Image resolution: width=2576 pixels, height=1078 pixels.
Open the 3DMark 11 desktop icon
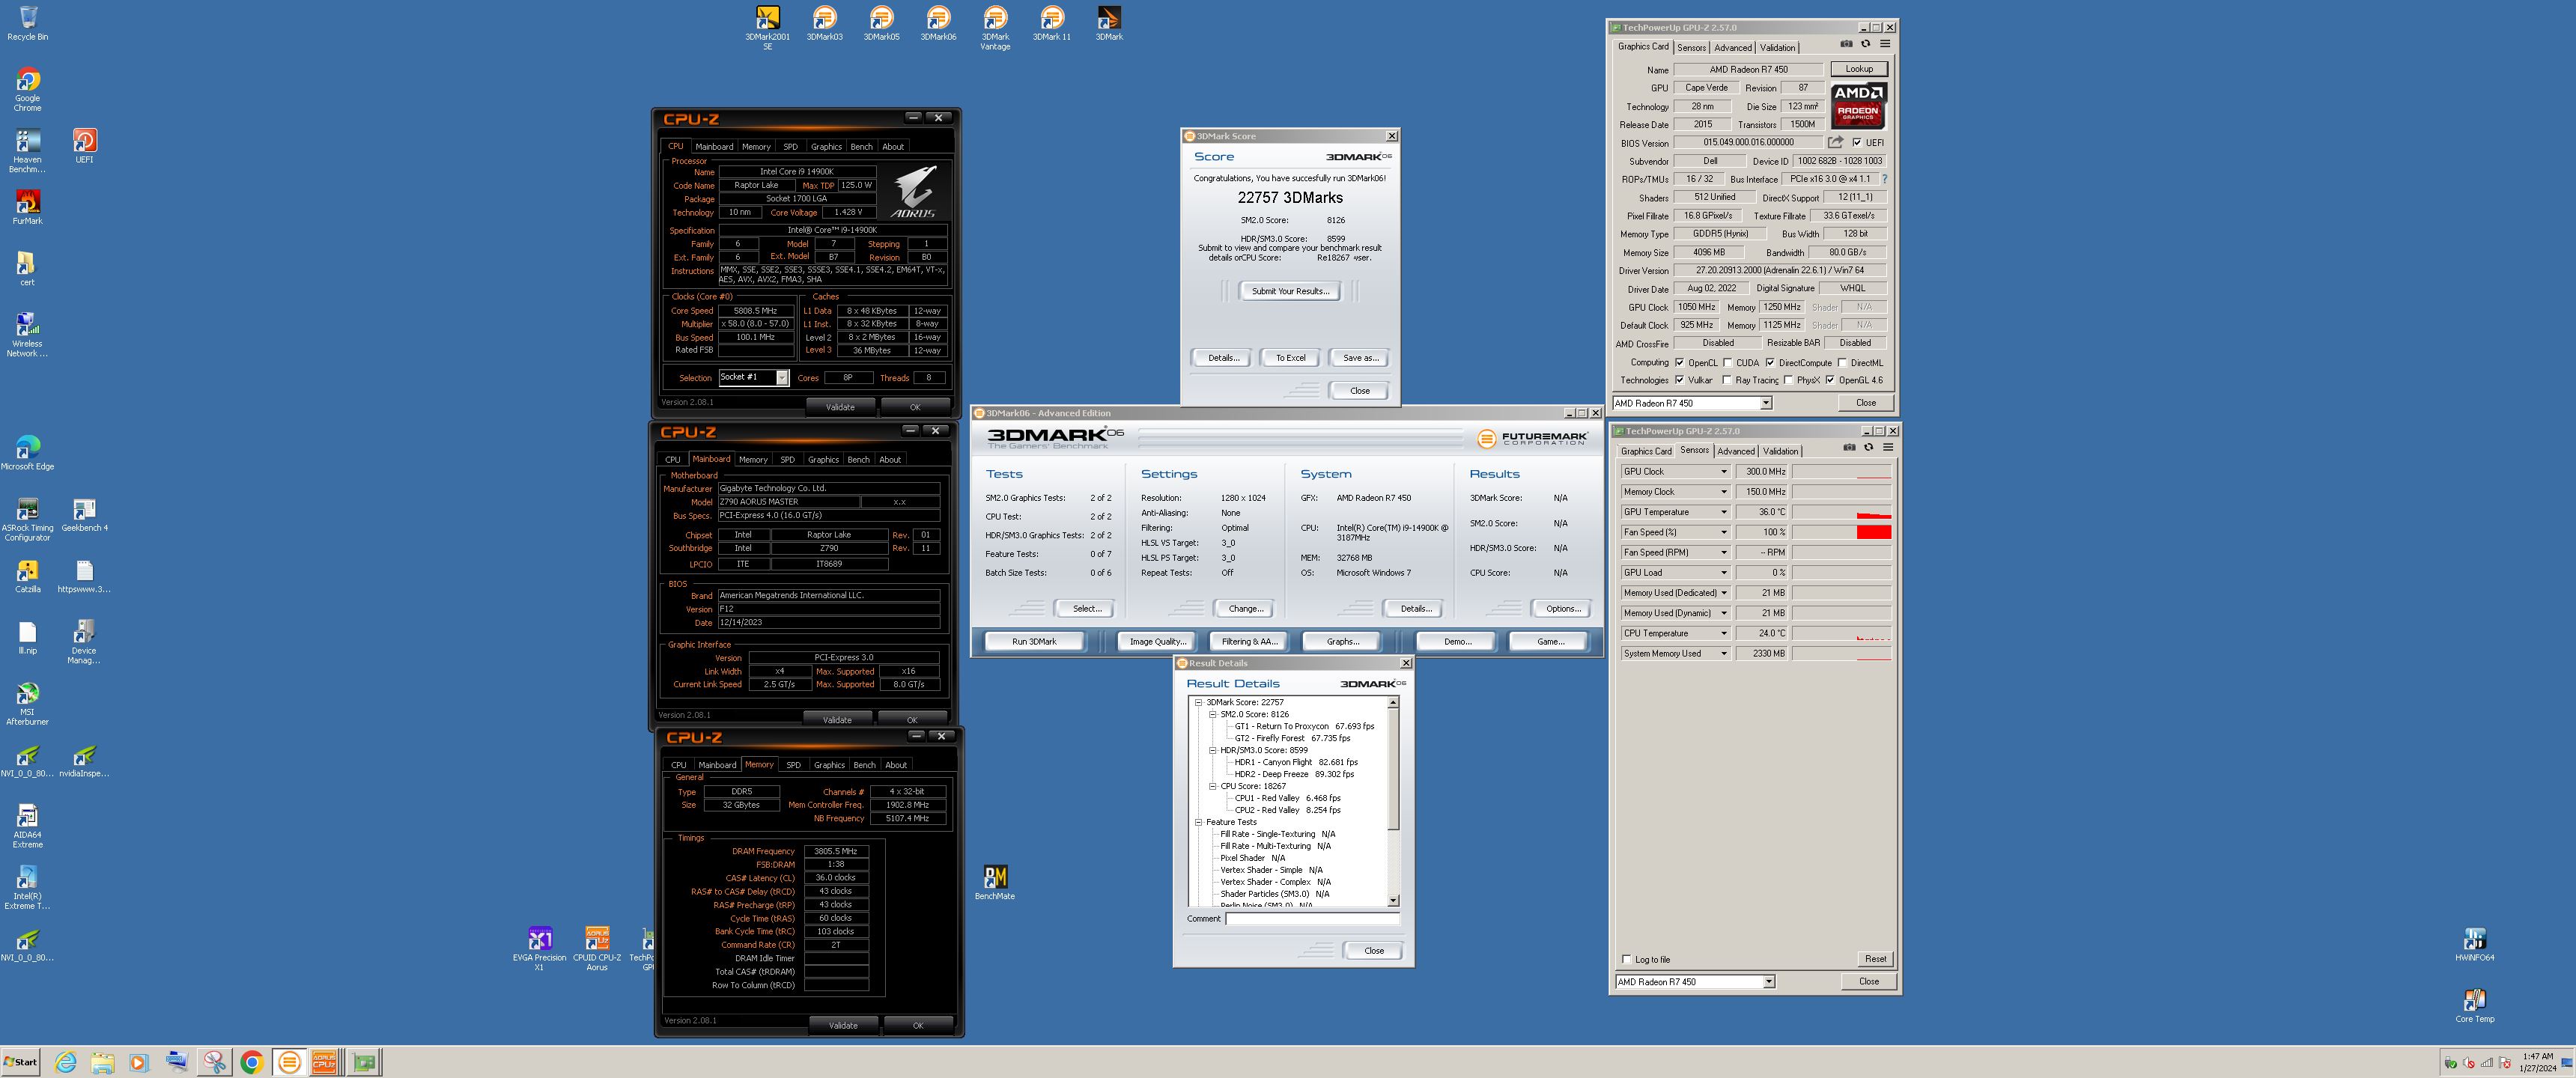coord(1052,24)
